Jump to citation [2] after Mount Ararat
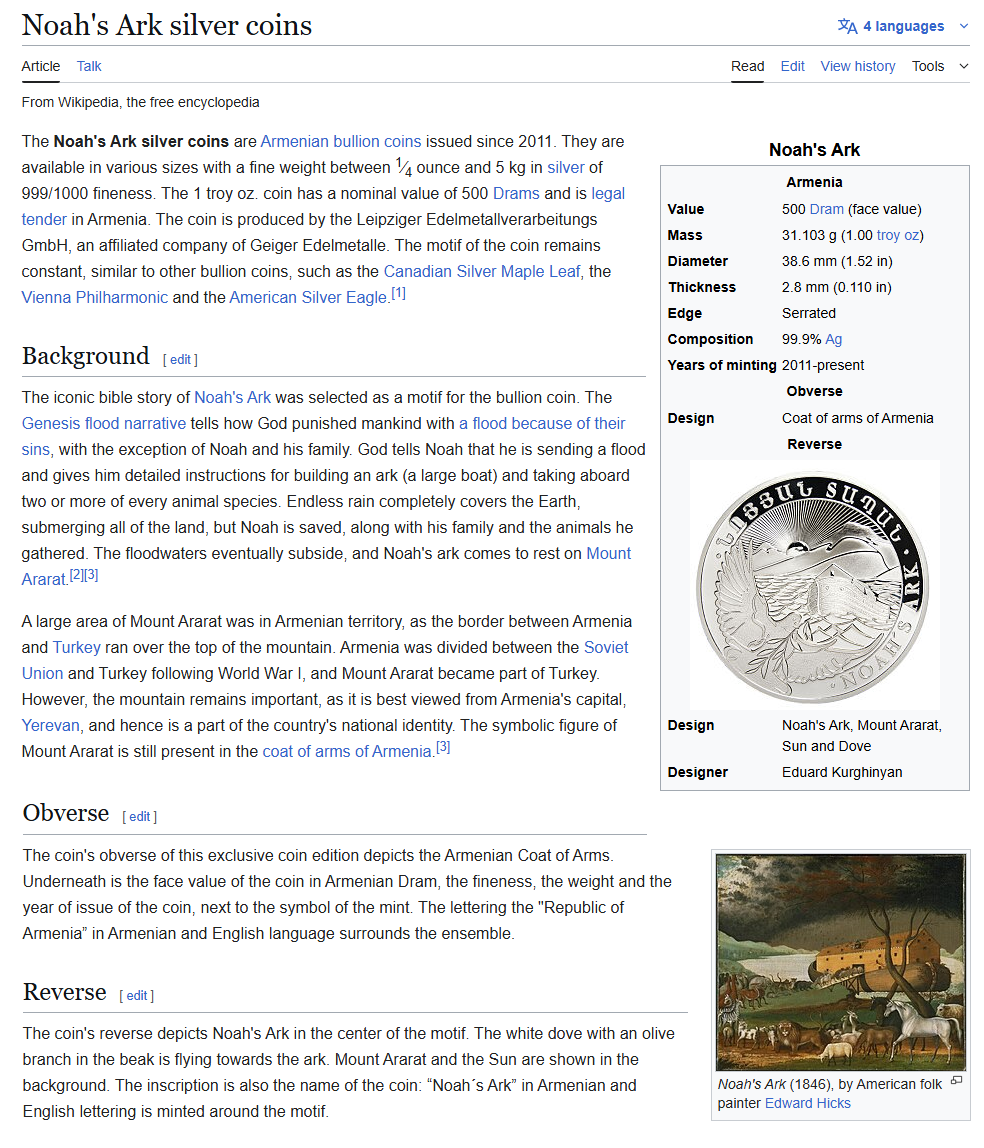 [x=76, y=575]
